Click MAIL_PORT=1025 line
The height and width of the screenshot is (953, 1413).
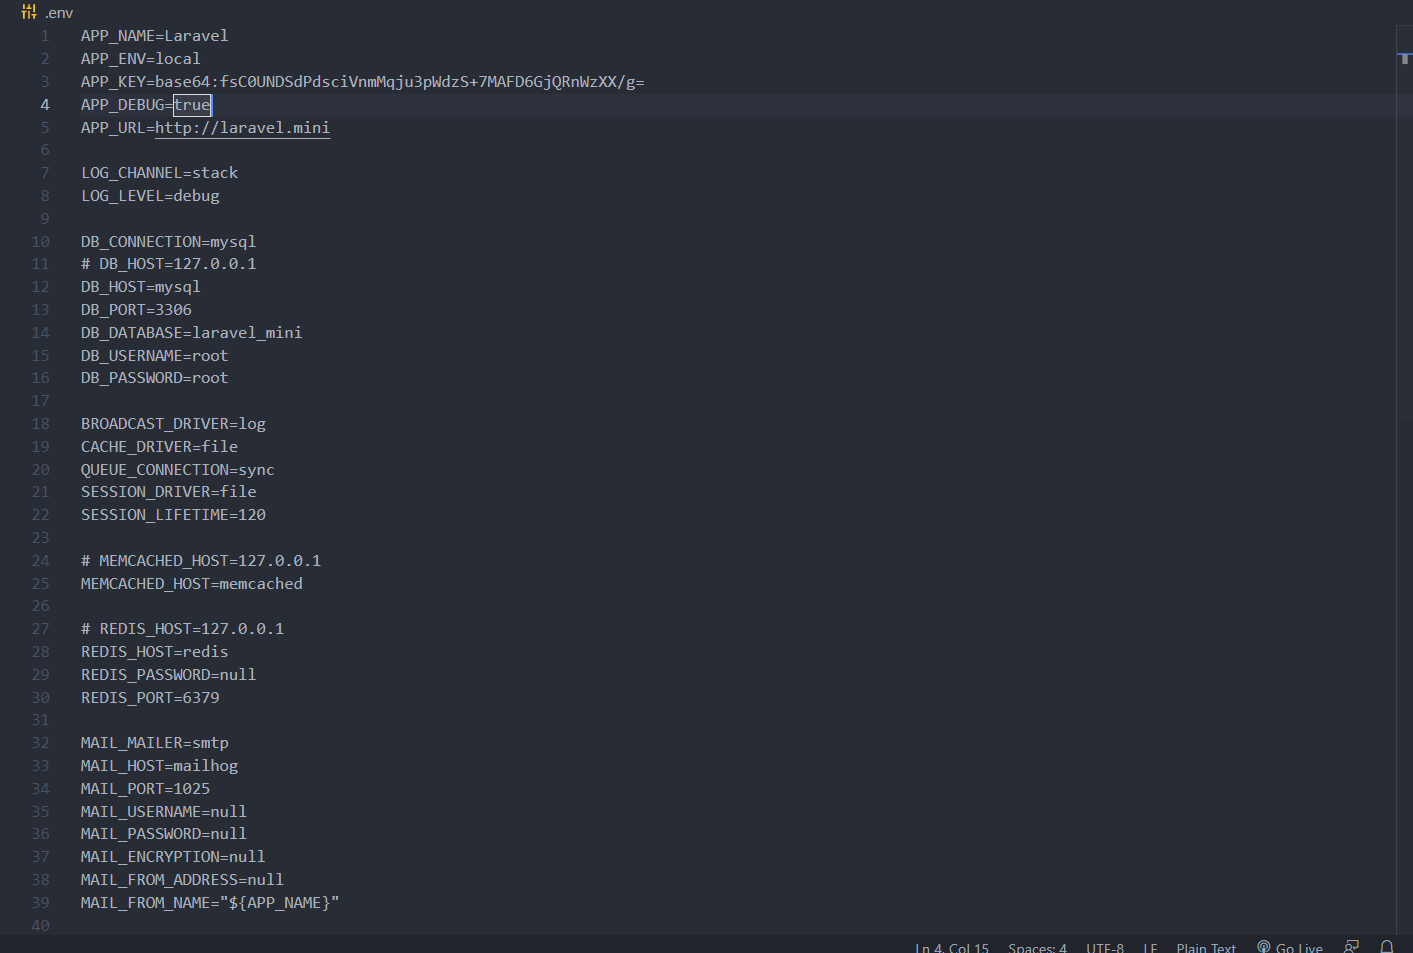pyautogui.click(x=145, y=789)
